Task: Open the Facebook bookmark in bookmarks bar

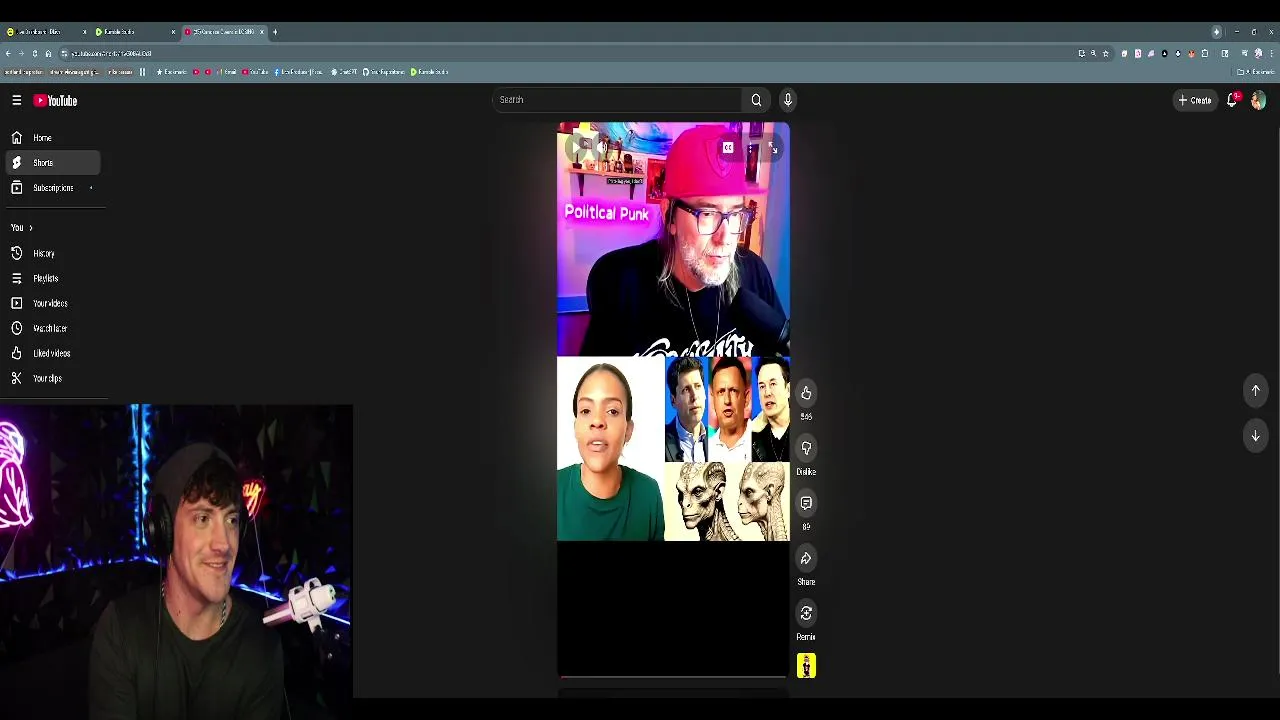Action: (x=298, y=72)
